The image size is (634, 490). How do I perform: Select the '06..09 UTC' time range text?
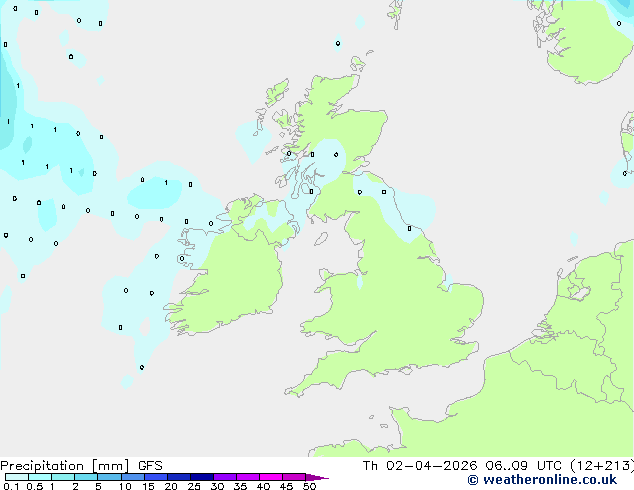click(523, 466)
